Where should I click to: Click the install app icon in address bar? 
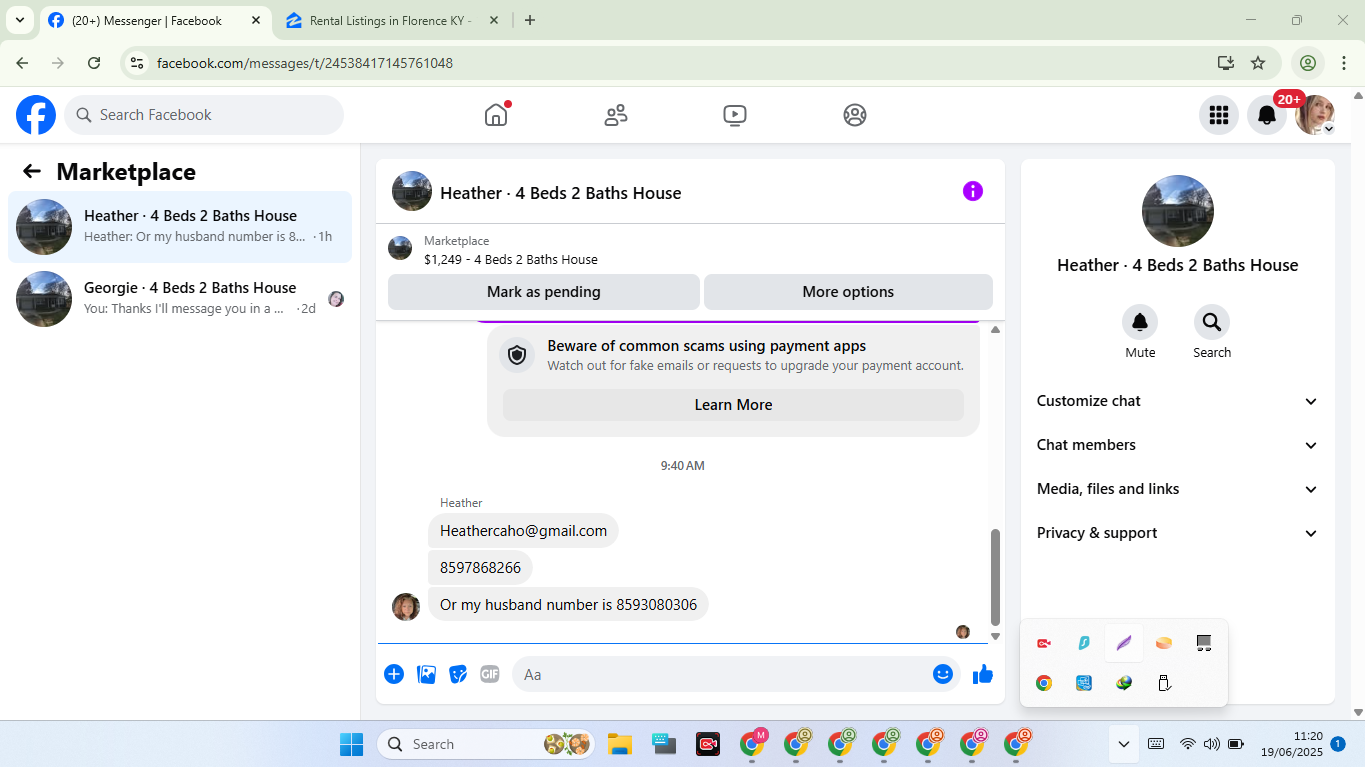point(1226,63)
